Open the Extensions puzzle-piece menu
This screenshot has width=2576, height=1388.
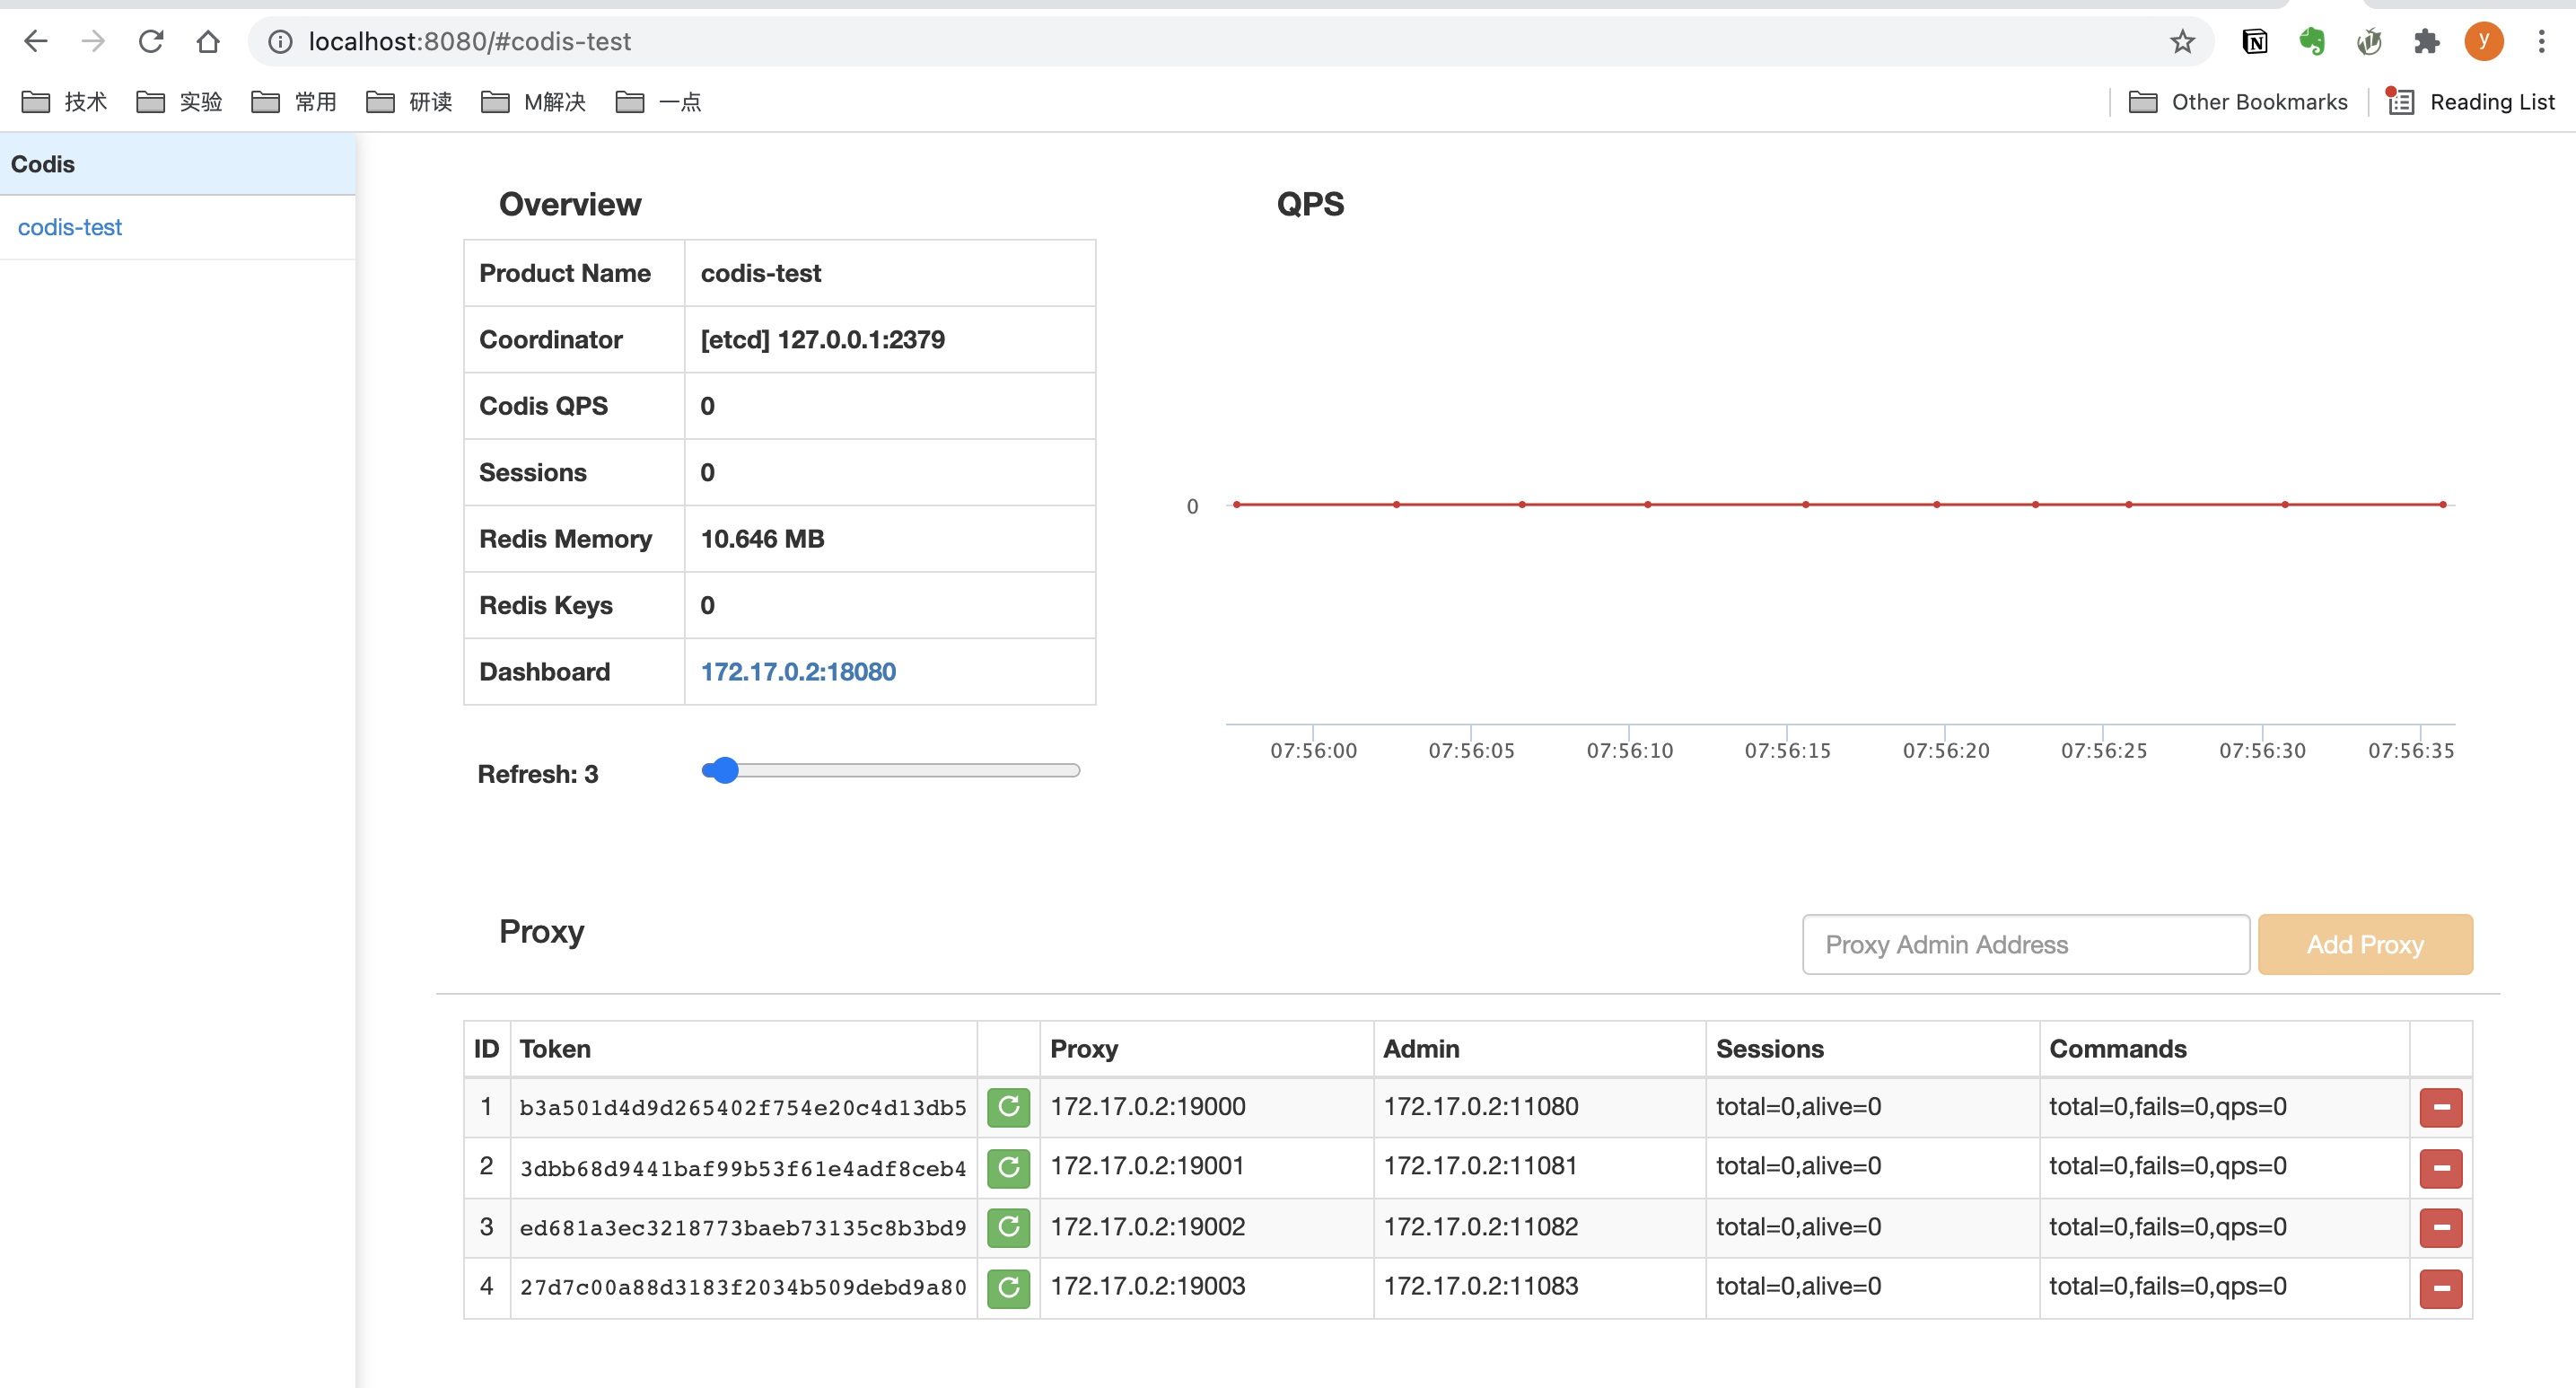point(2426,41)
